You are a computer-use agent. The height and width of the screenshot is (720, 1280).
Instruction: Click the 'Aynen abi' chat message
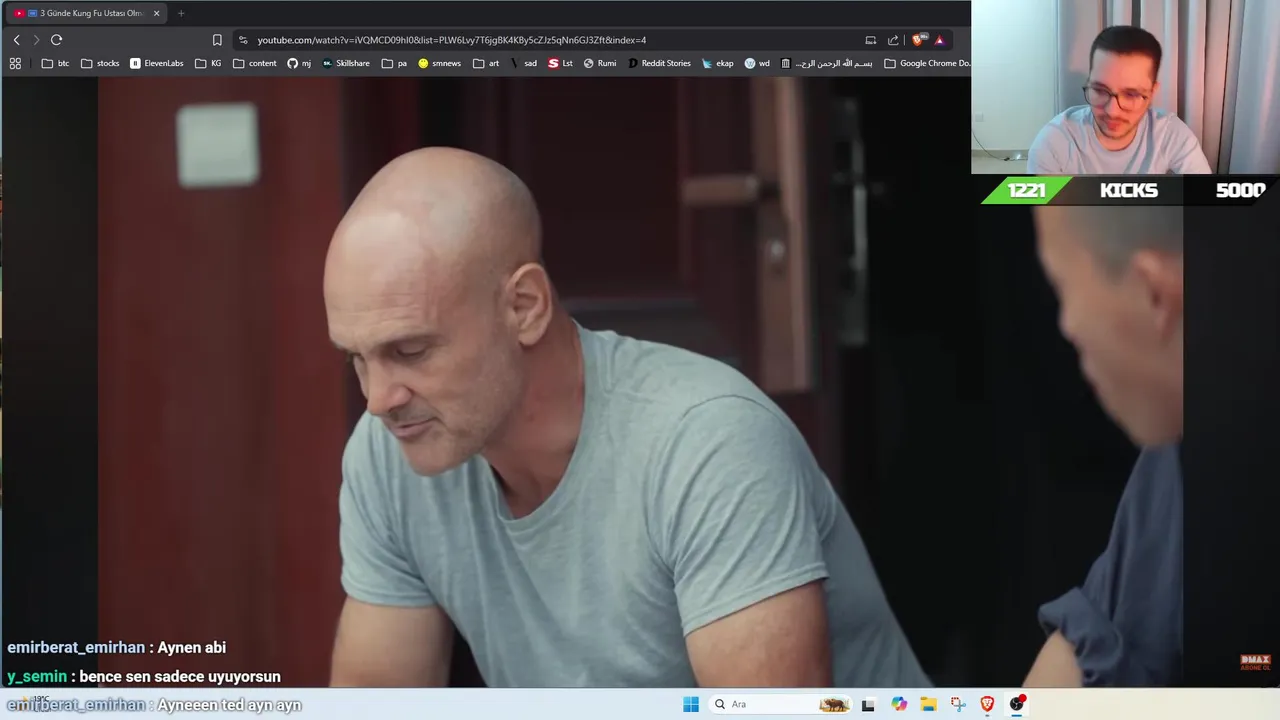[191, 647]
